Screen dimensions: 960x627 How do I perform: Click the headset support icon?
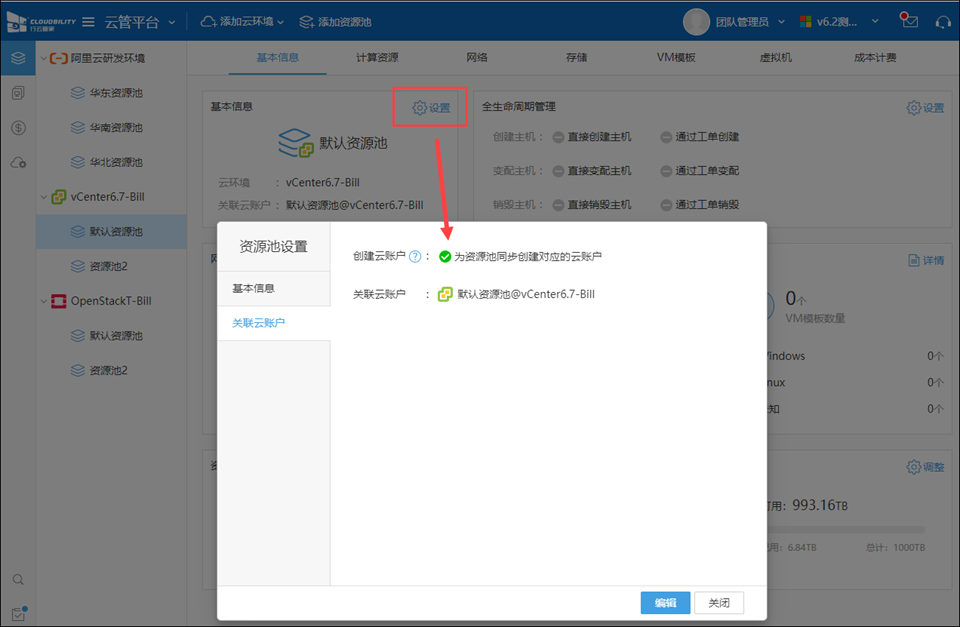[x=942, y=22]
